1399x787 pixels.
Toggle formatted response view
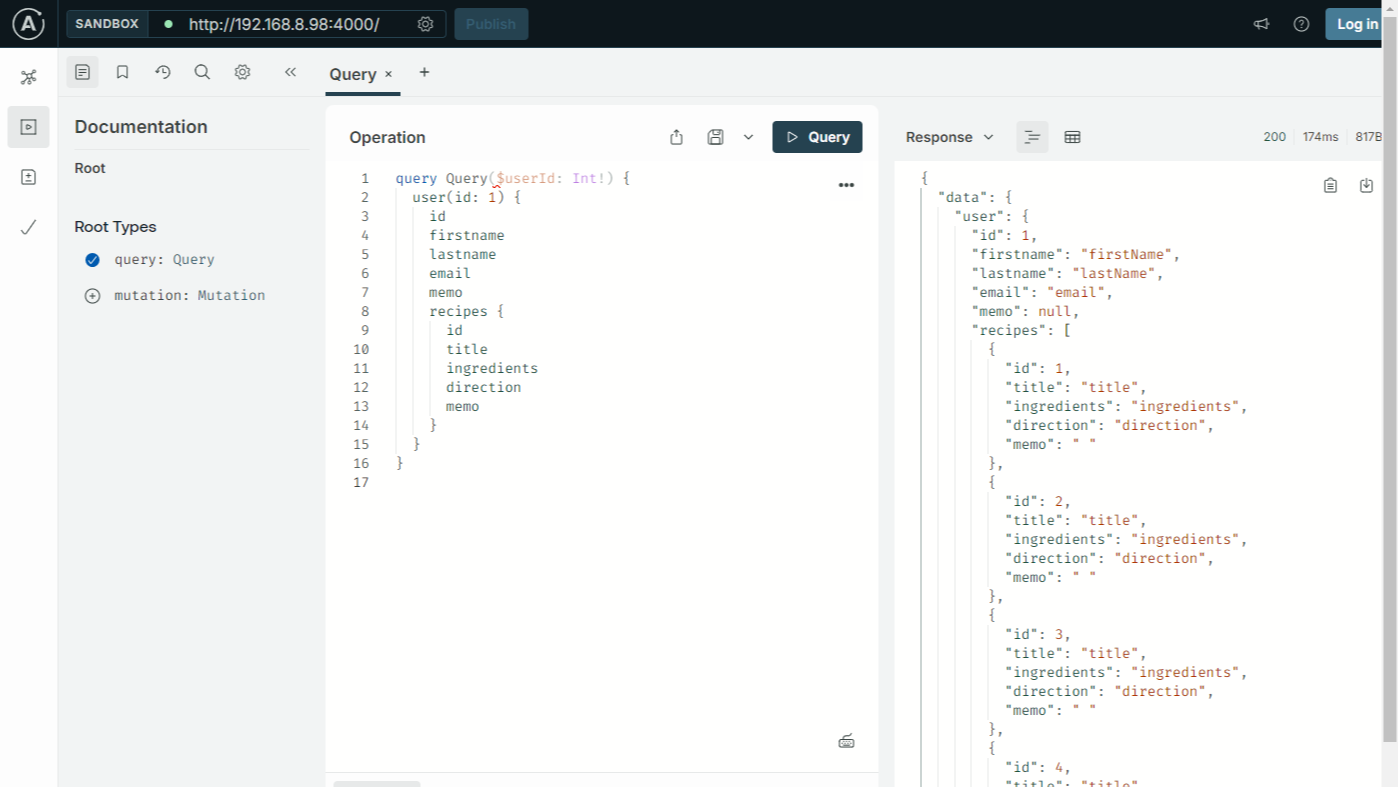tap(1031, 136)
